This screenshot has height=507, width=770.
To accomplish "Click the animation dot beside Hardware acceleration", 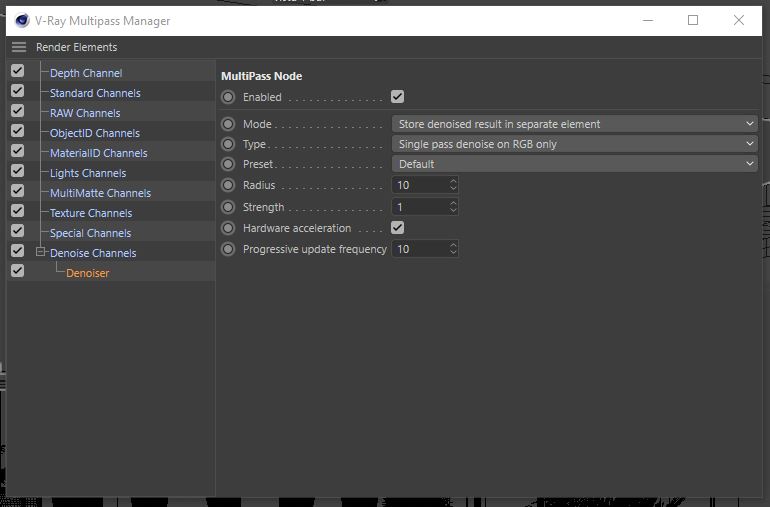I will tap(228, 228).
